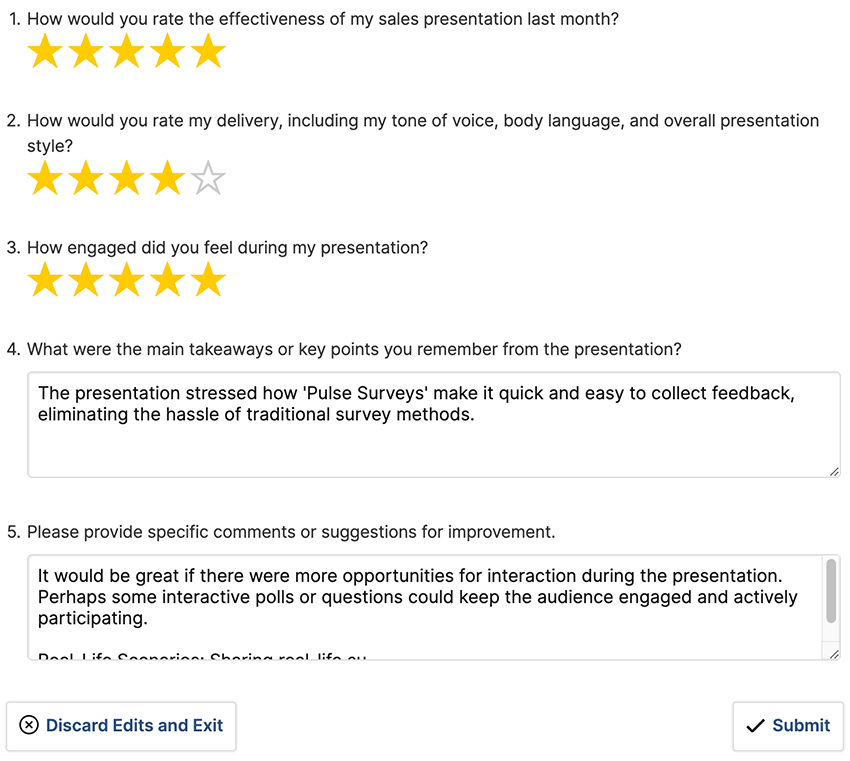Set sales presentation effectiveness rating to one star
Screen dimensions: 850x761
click(45, 51)
